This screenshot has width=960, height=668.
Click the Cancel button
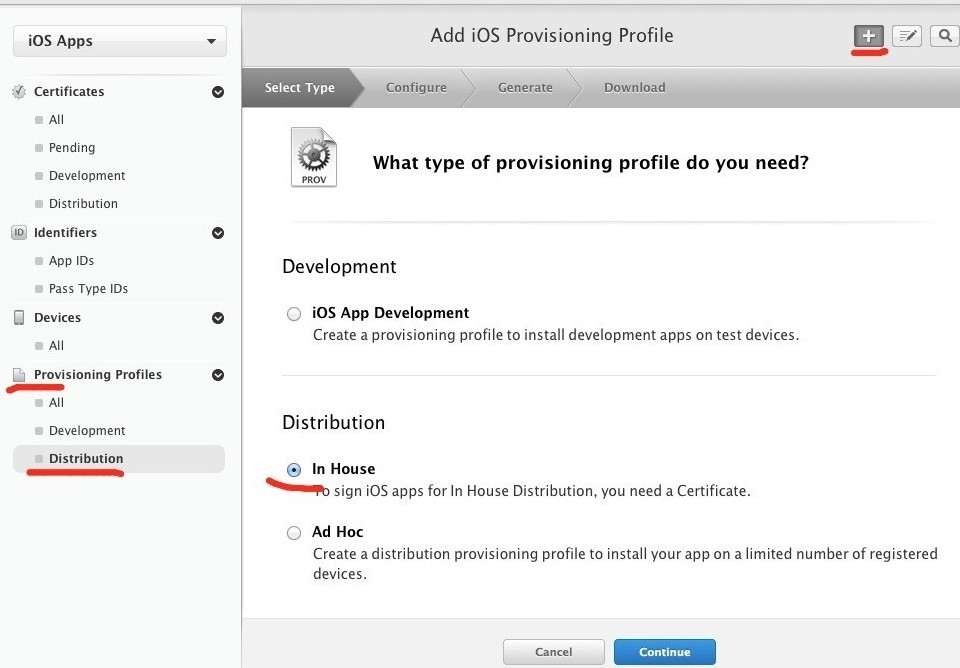pos(553,652)
